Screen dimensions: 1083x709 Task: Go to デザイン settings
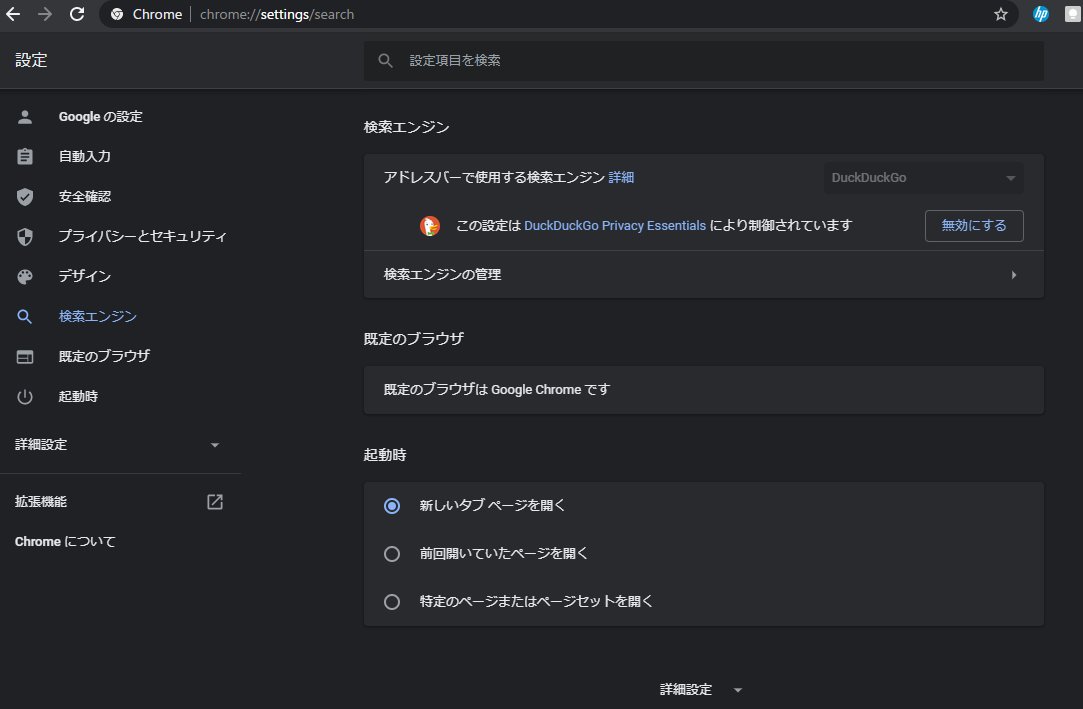click(85, 276)
